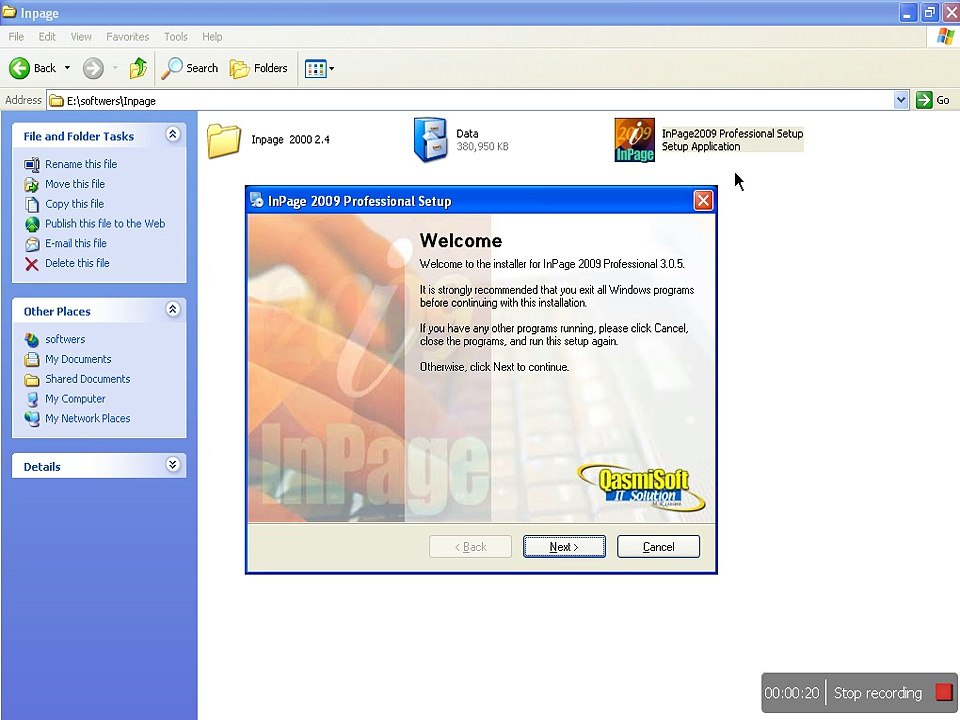Viewport: 960px width, 720px height.
Task: Click Rename this file
Action: 81,164
